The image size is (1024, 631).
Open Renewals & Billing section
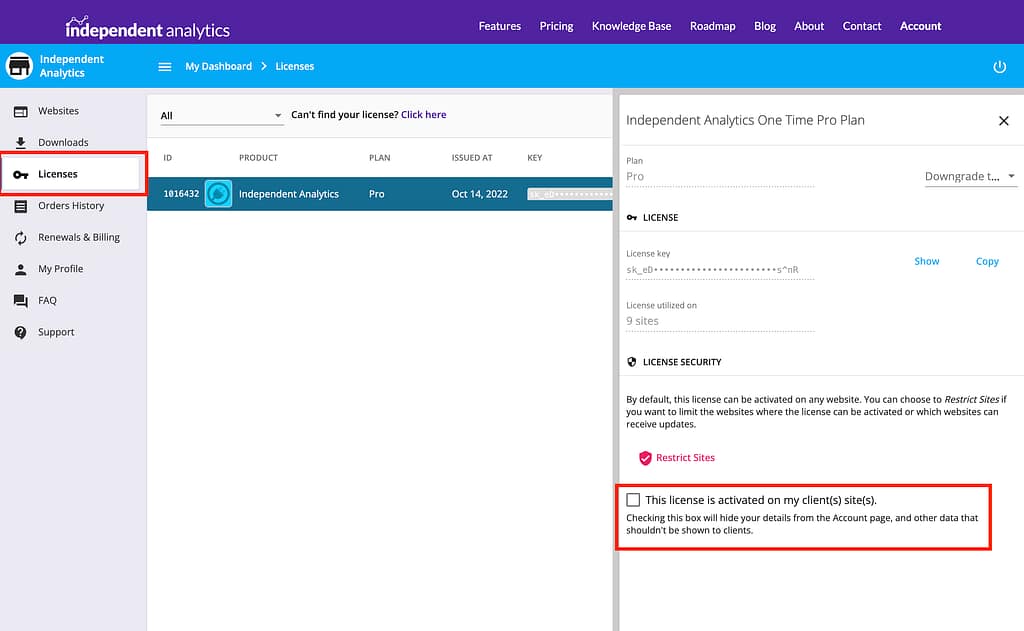[x=78, y=237]
